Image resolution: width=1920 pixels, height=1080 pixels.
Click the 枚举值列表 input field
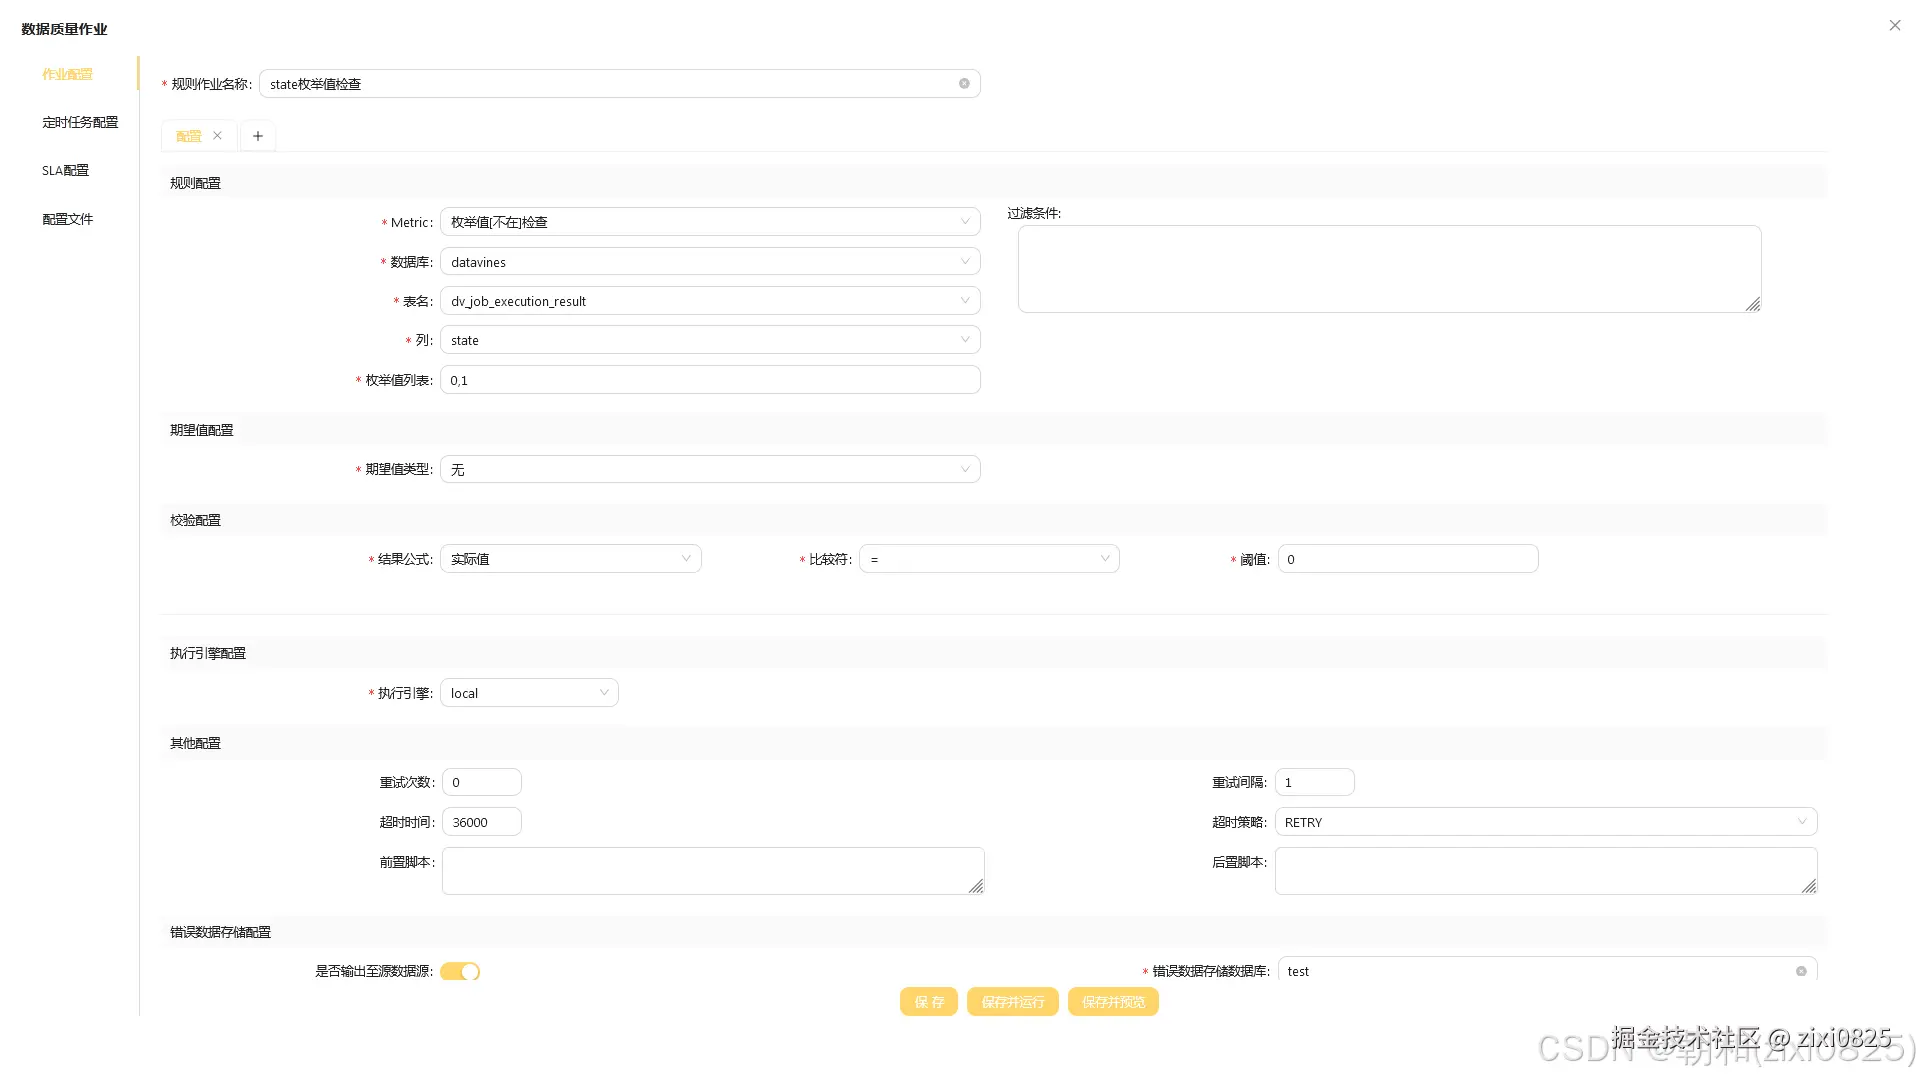pyautogui.click(x=710, y=380)
